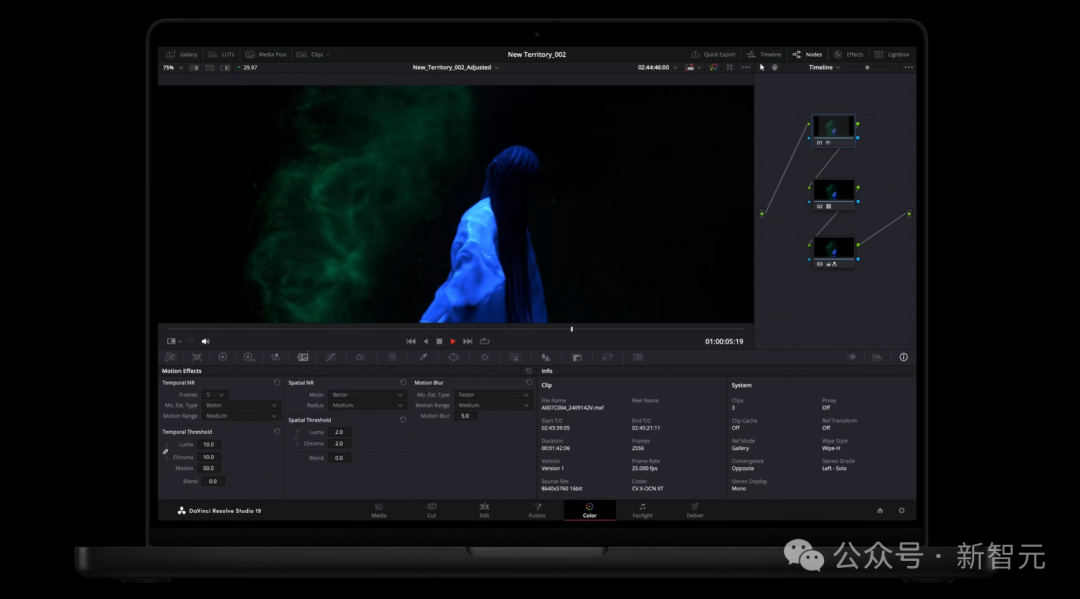1080x599 pixels.
Task: Switch to the Media page
Action: 379,510
